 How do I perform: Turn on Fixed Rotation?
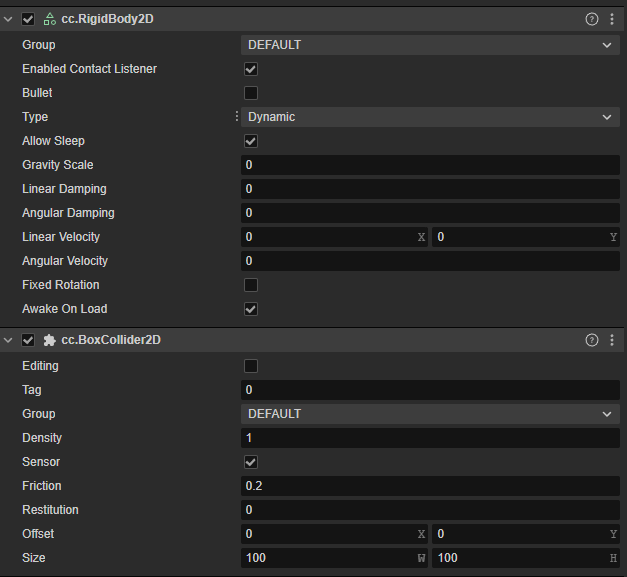pyautogui.click(x=251, y=285)
